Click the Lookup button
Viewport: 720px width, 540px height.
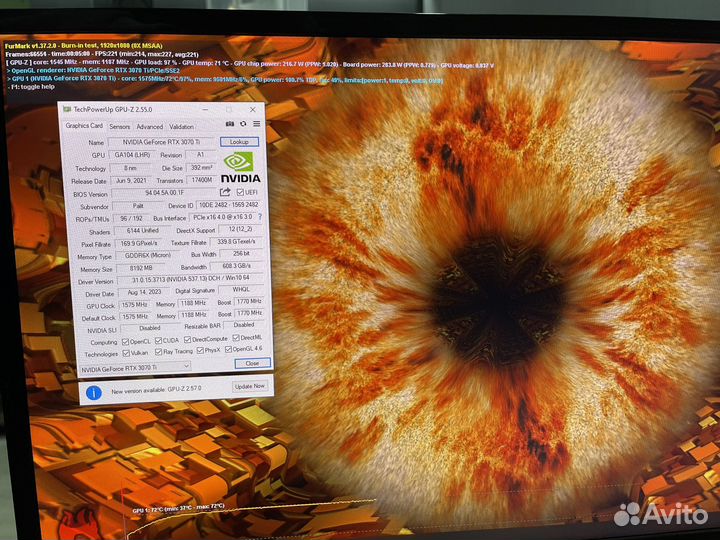coord(239,142)
